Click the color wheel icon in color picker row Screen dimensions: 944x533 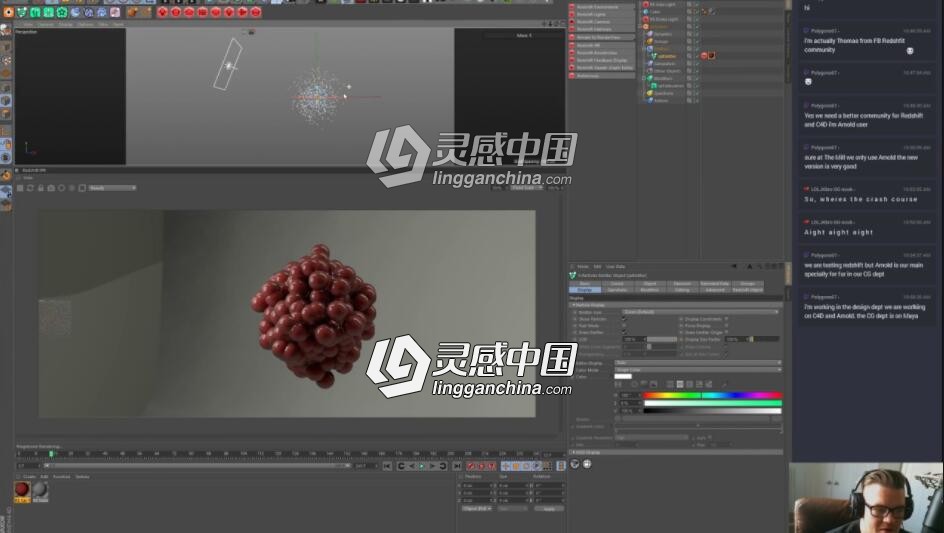click(634, 384)
